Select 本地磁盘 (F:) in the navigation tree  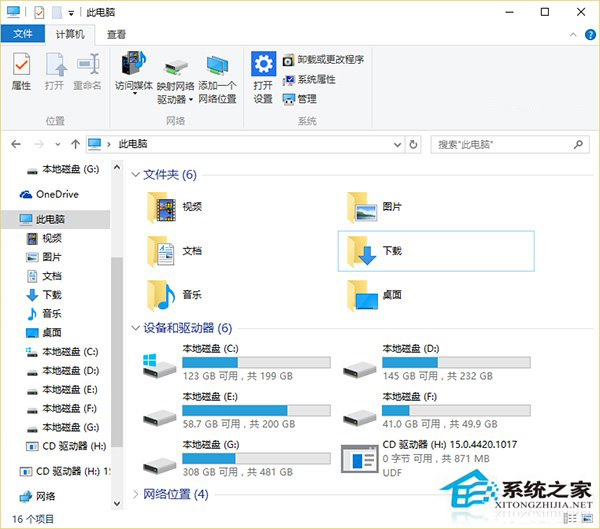point(62,408)
